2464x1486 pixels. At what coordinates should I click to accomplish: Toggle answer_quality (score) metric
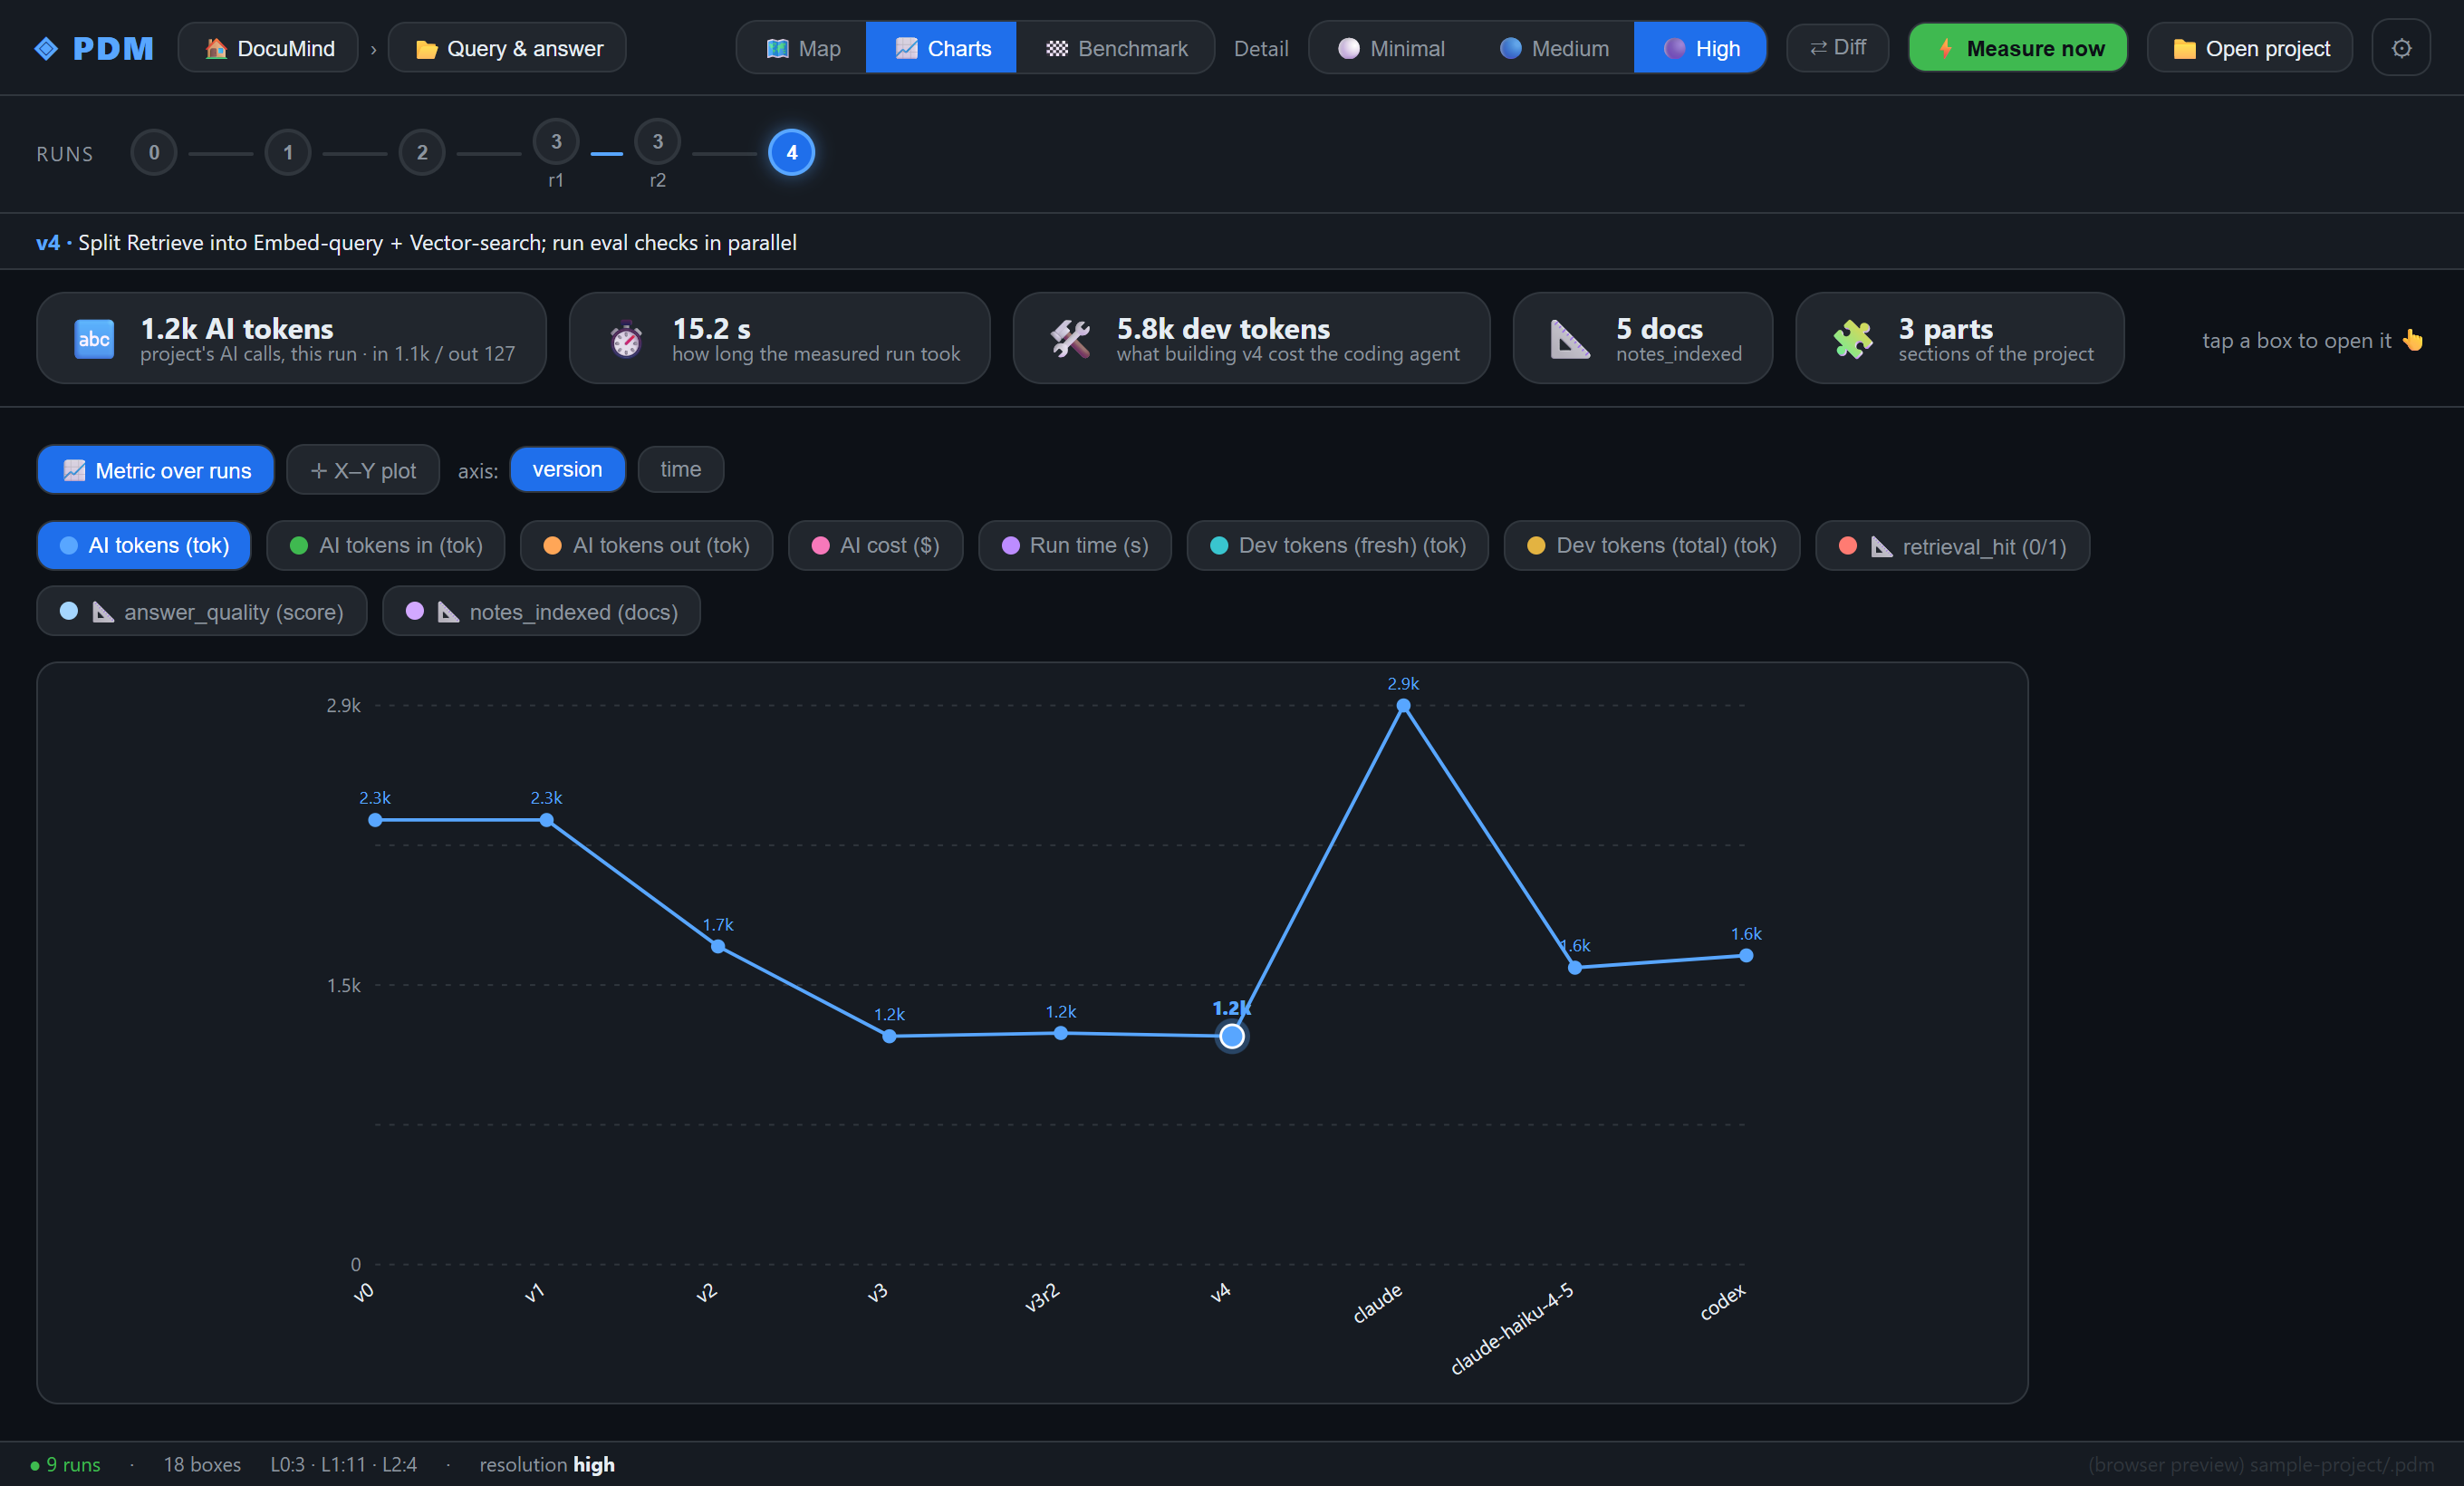tap(202, 612)
